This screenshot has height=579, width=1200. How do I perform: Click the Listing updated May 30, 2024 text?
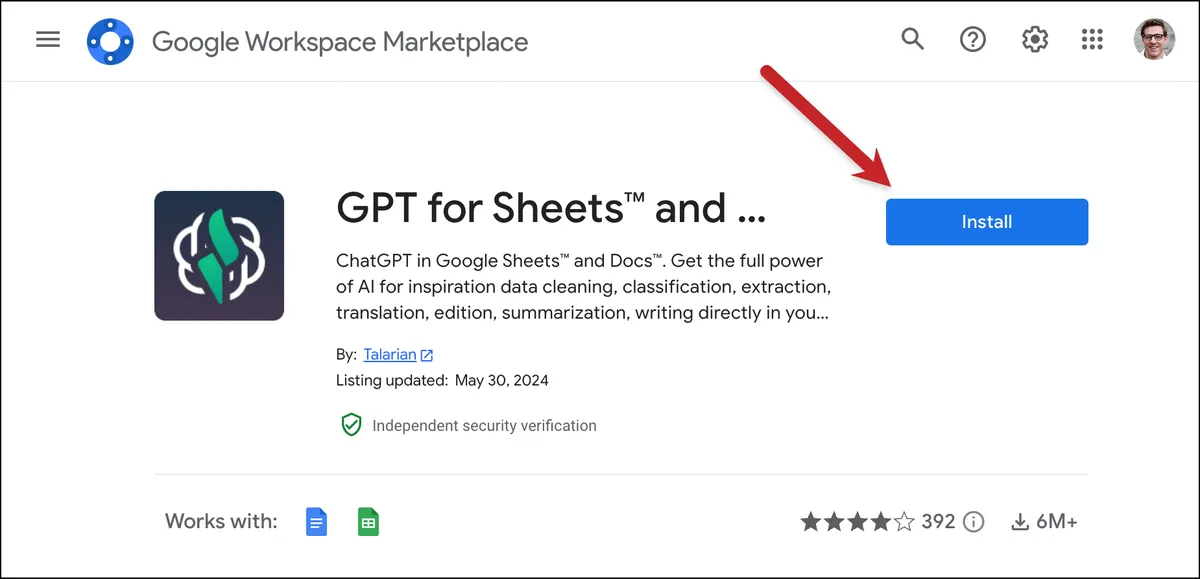pos(442,380)
